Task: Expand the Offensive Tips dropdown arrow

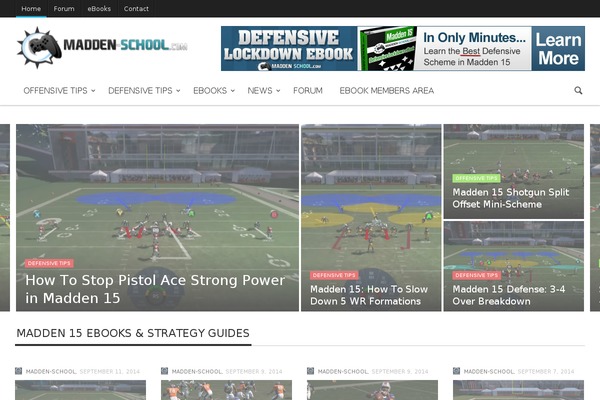Action: click(93, 91)
